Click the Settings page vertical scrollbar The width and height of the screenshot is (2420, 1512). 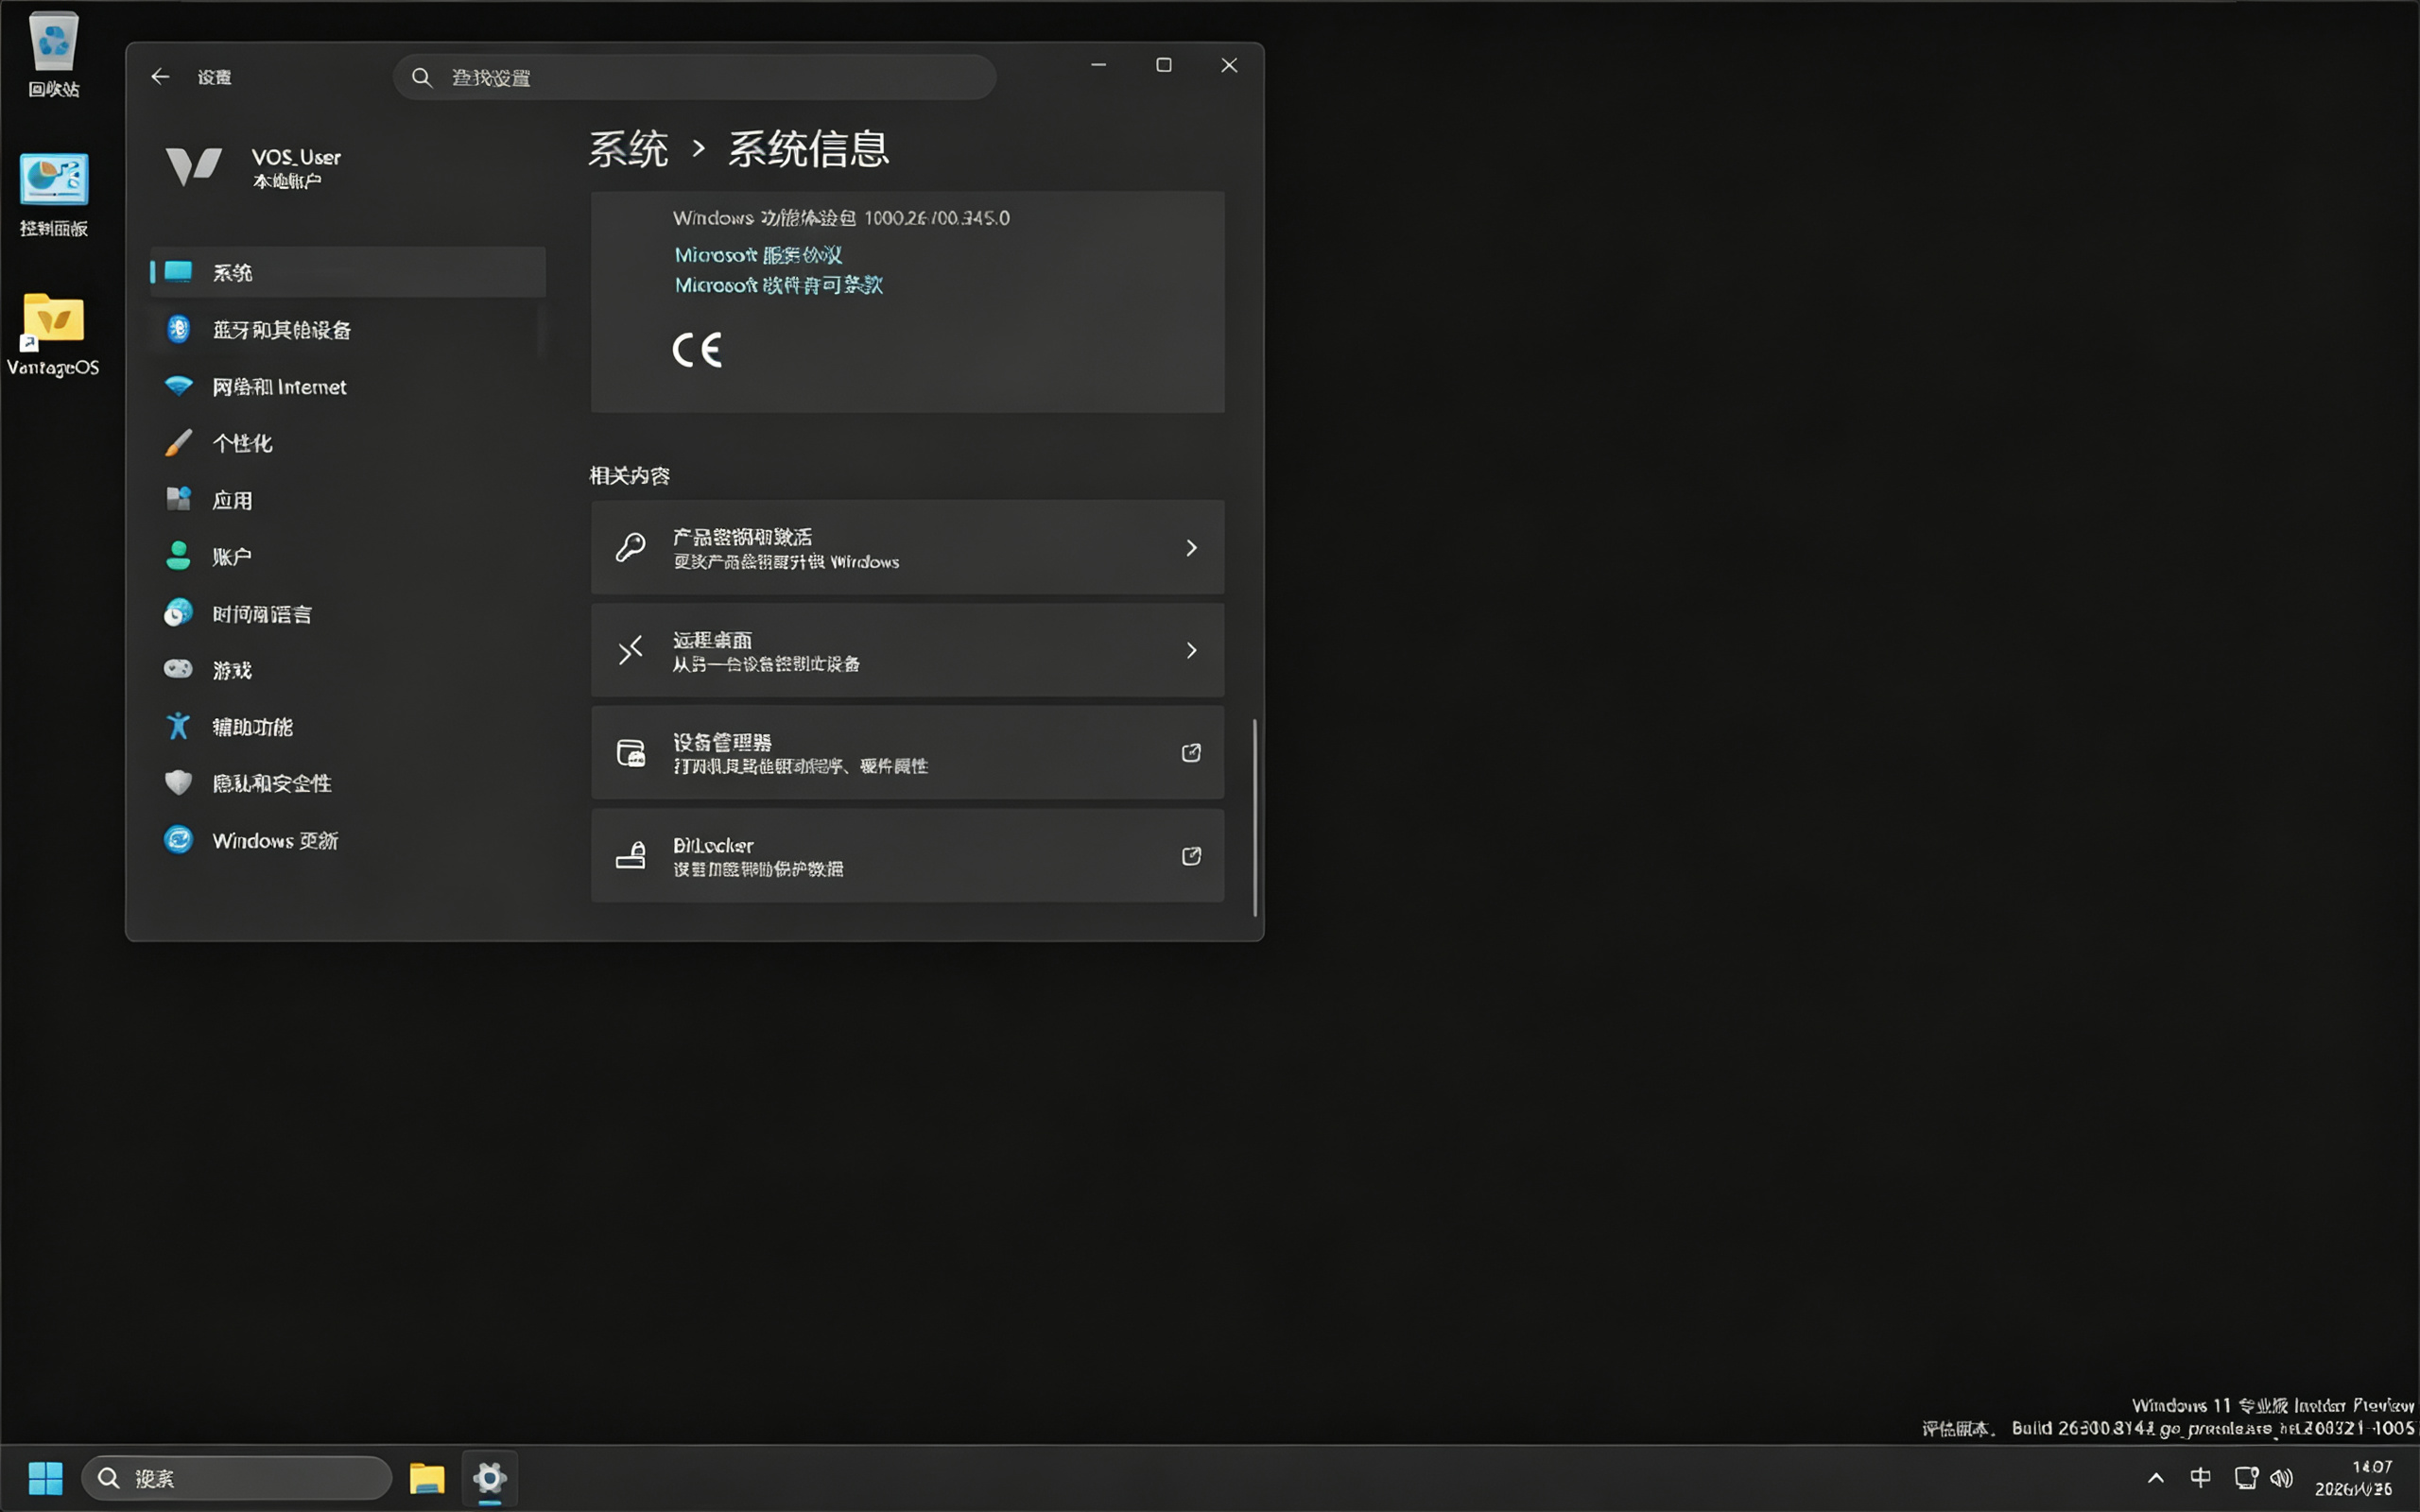(x=1255, y=817)
